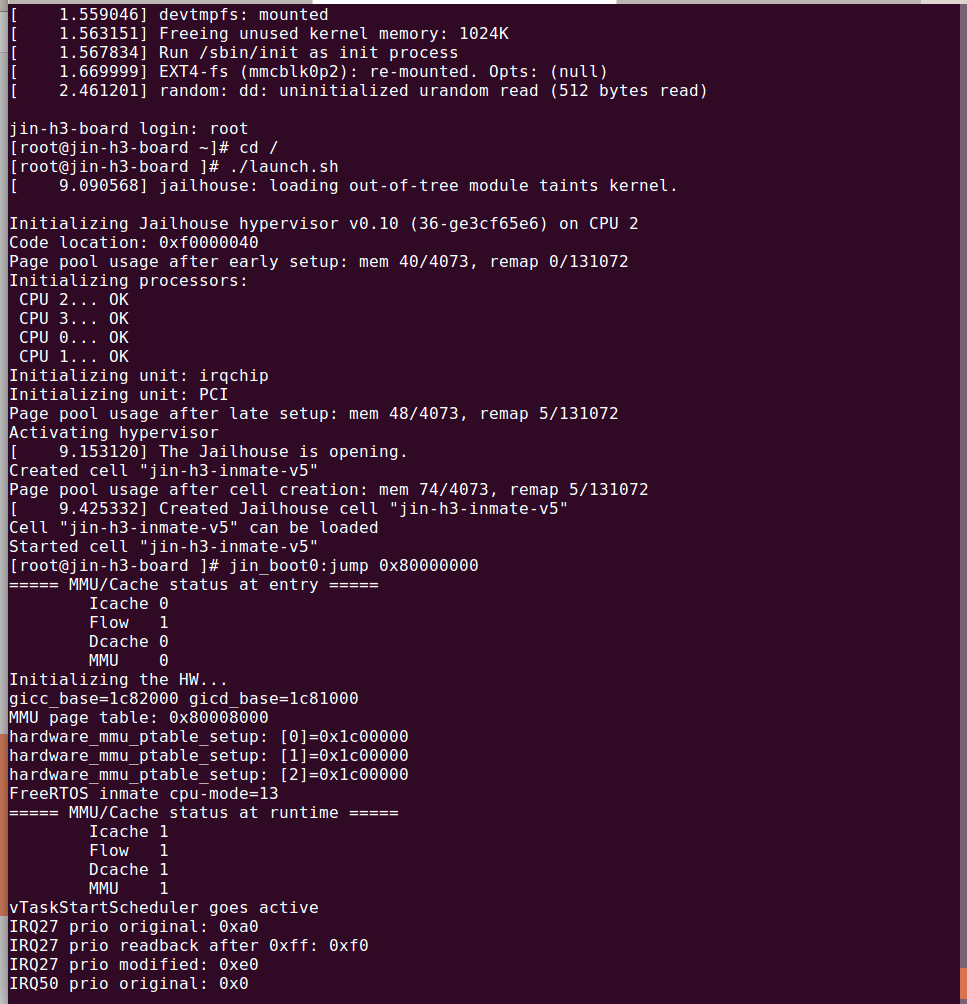
Task: Click the 'Activating hypervisor' line
Action: (x=114, y=433)
